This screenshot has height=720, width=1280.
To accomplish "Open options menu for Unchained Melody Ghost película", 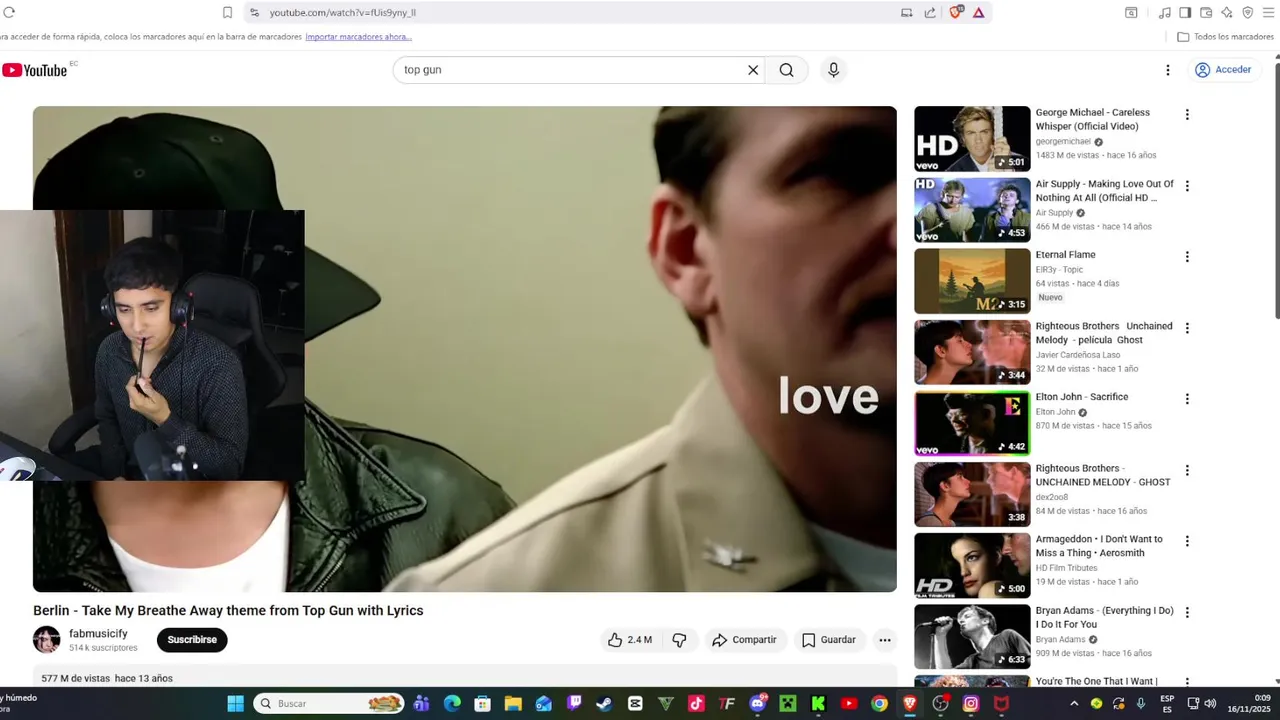I will 1187,328.
